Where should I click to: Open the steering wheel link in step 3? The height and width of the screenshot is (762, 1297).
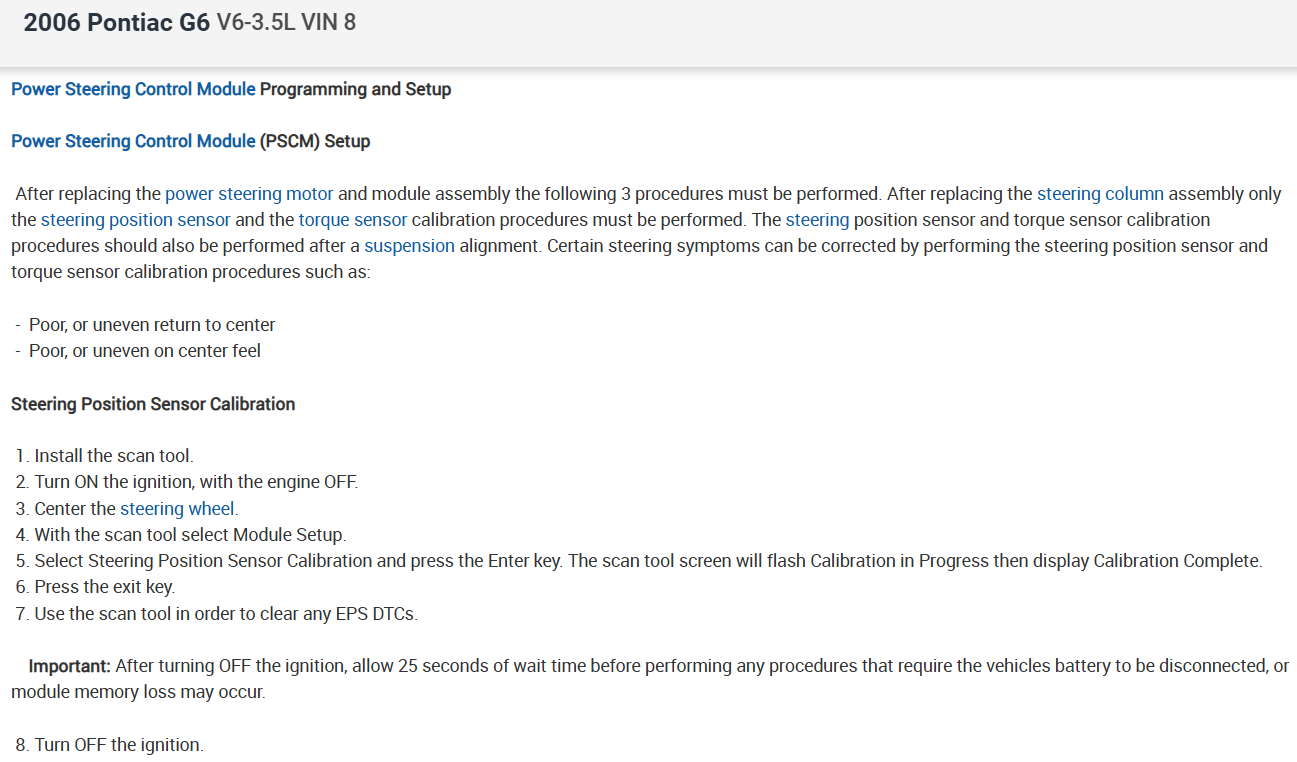[177, 509]
